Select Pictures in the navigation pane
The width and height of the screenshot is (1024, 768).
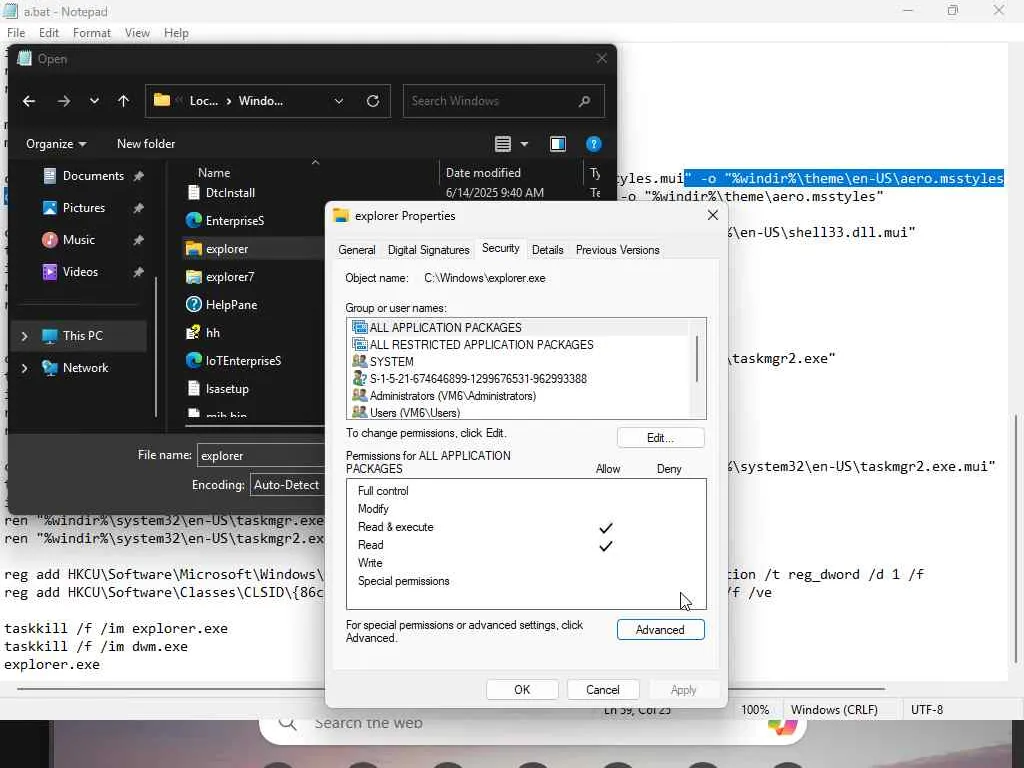click(x=84, y=208)
